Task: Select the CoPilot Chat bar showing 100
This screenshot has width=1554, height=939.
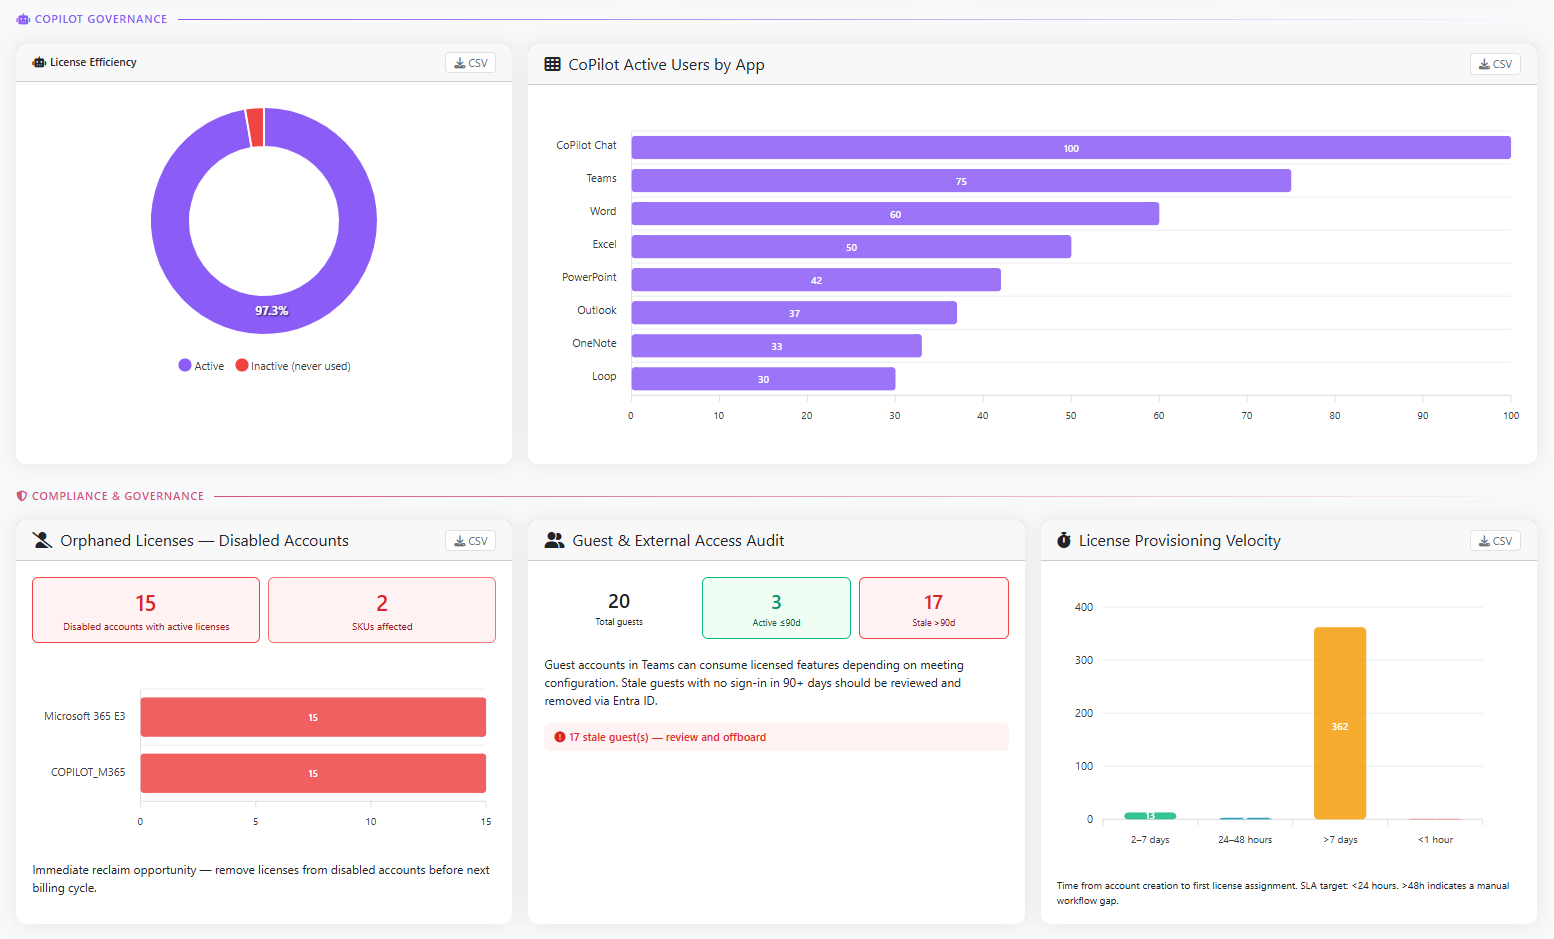Action: [1071, 148]
